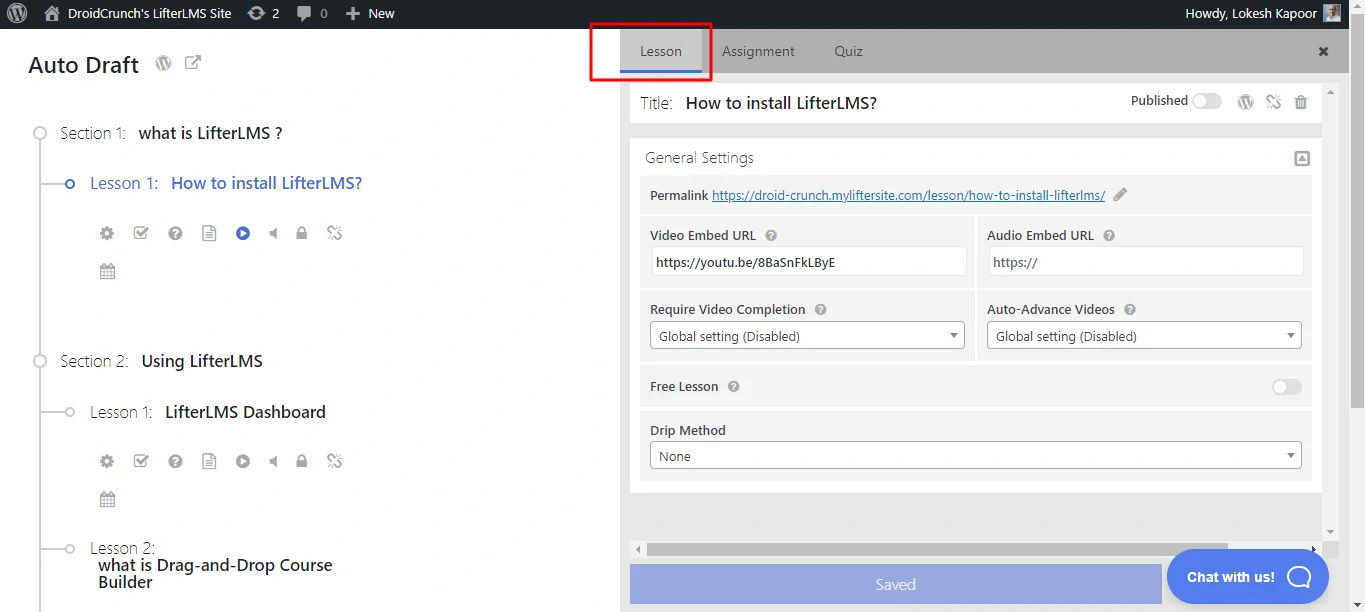Image resolution: width=1365 pixels, height=612 pixels.
Task: Click Section 2 title Using LifterLMS
Action: 202,361
